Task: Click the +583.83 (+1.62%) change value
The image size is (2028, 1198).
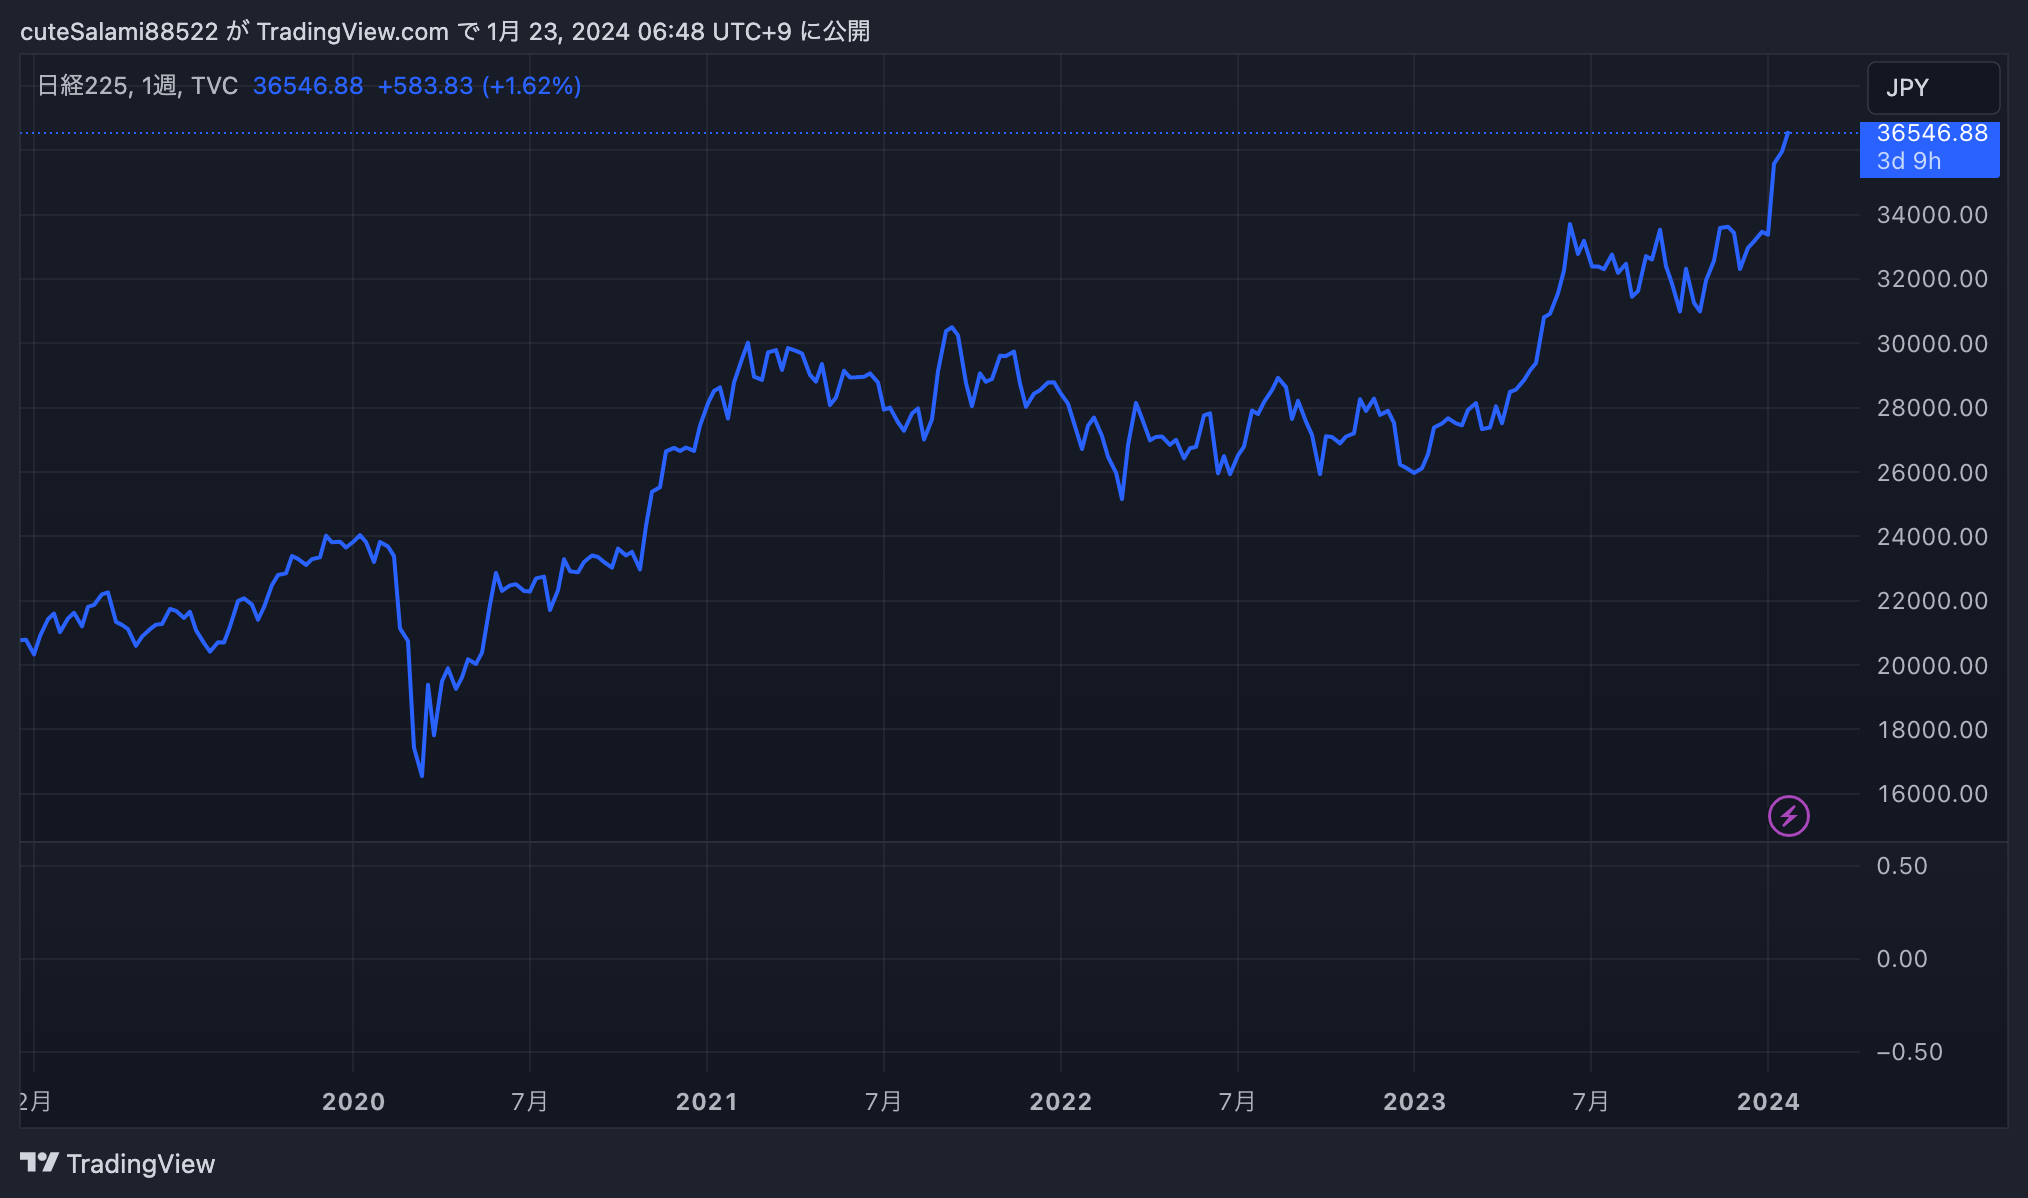Action: click(479, 86)
